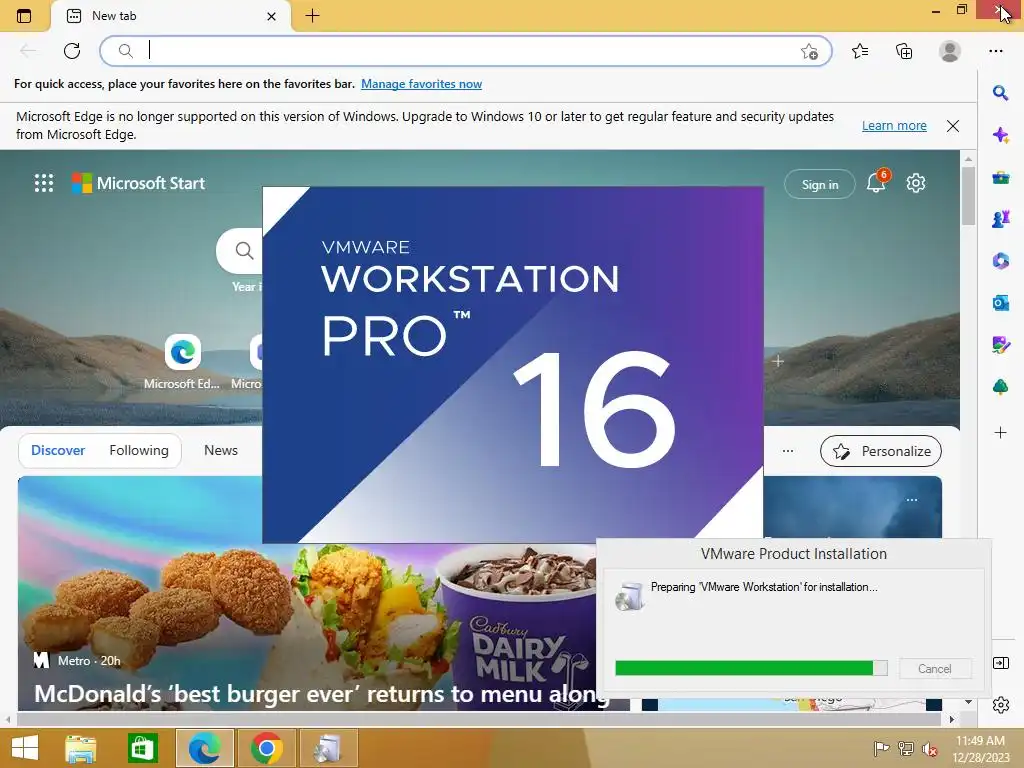Select the Discover feed tab
Viewport: 1024px width, 768px height.
[58, 451]
